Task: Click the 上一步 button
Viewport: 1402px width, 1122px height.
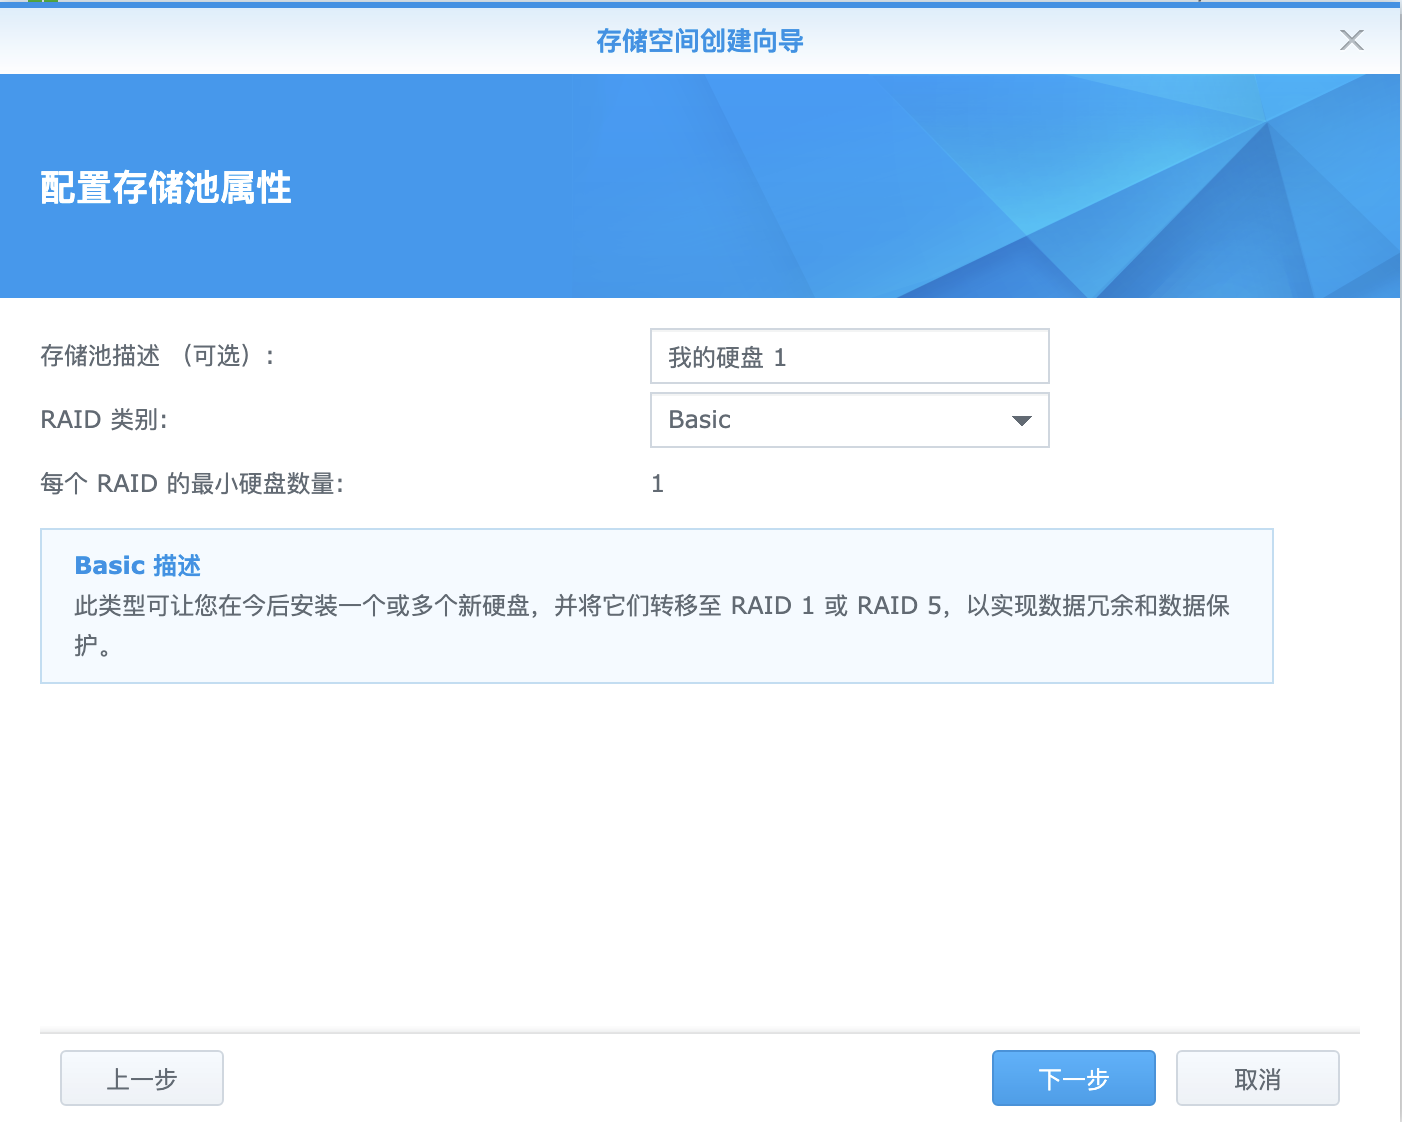Action: pos(141,1078)
